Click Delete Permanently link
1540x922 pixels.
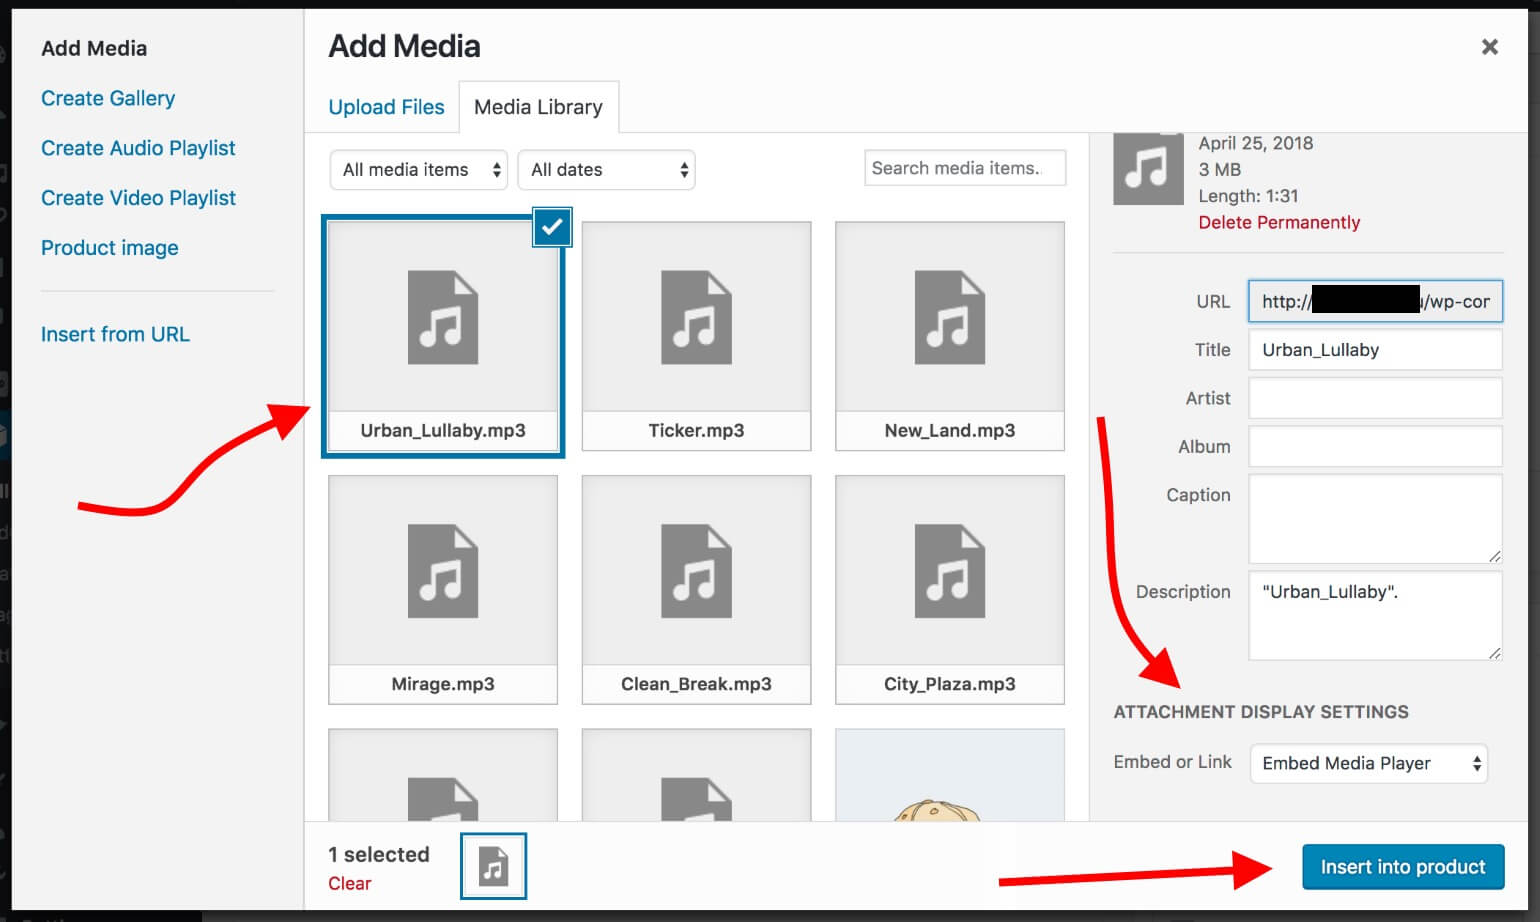click(1278, 222)
